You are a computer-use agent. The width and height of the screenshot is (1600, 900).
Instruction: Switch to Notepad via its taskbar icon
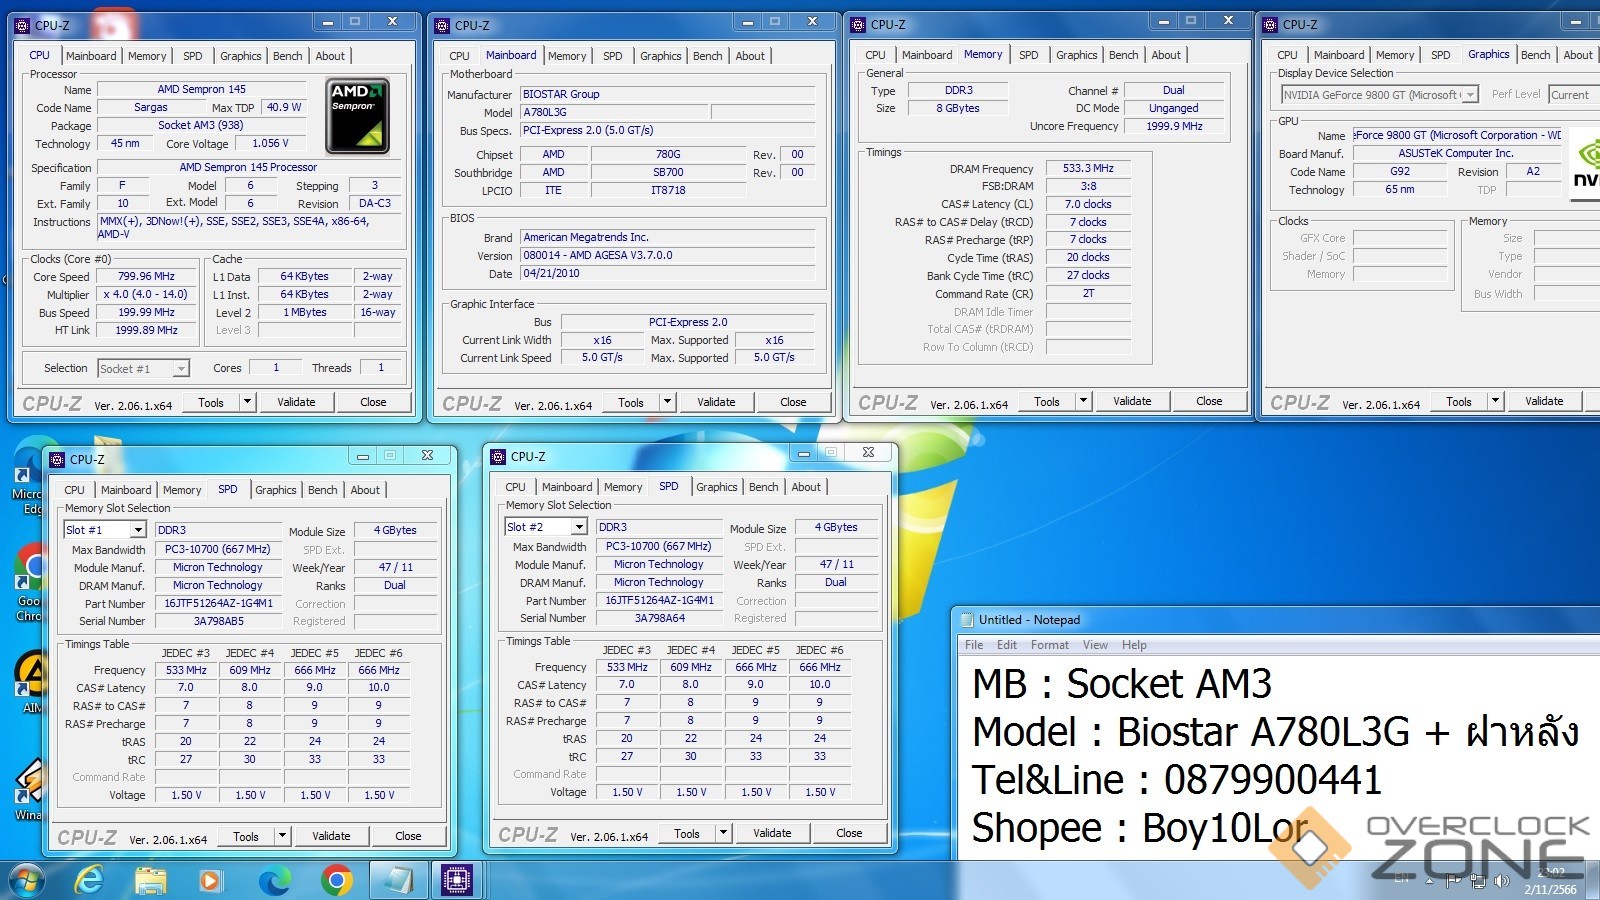coord(398,880)
